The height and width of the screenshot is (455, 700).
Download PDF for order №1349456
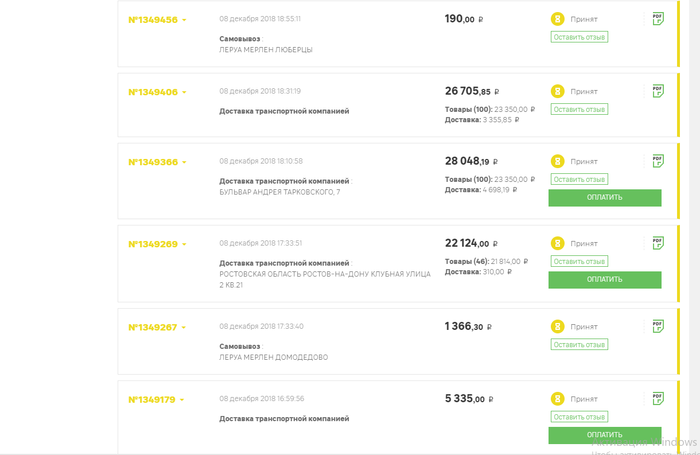(x=658, y=18)
